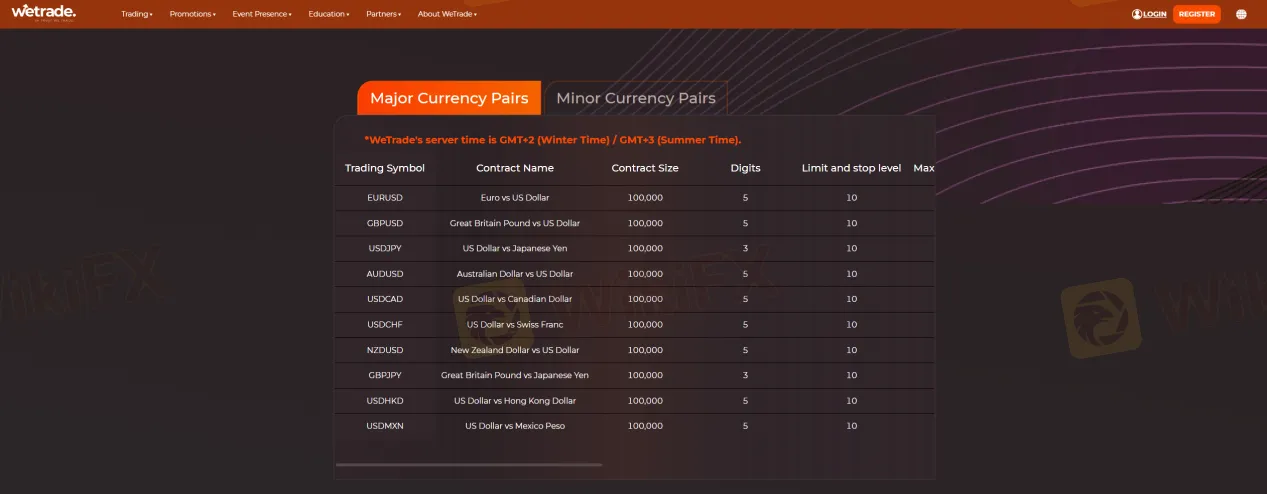1267x494 pixels.
Task: Switch to Minor Currency Pairs tab
Action: 636,98
